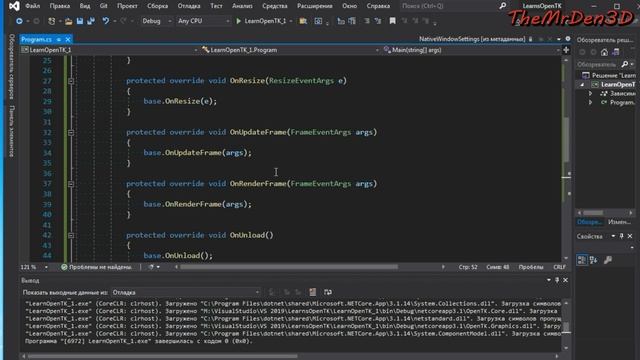640x360 pixels.
Task: Pin the Properties panel
Action: (x=622, y=236)
